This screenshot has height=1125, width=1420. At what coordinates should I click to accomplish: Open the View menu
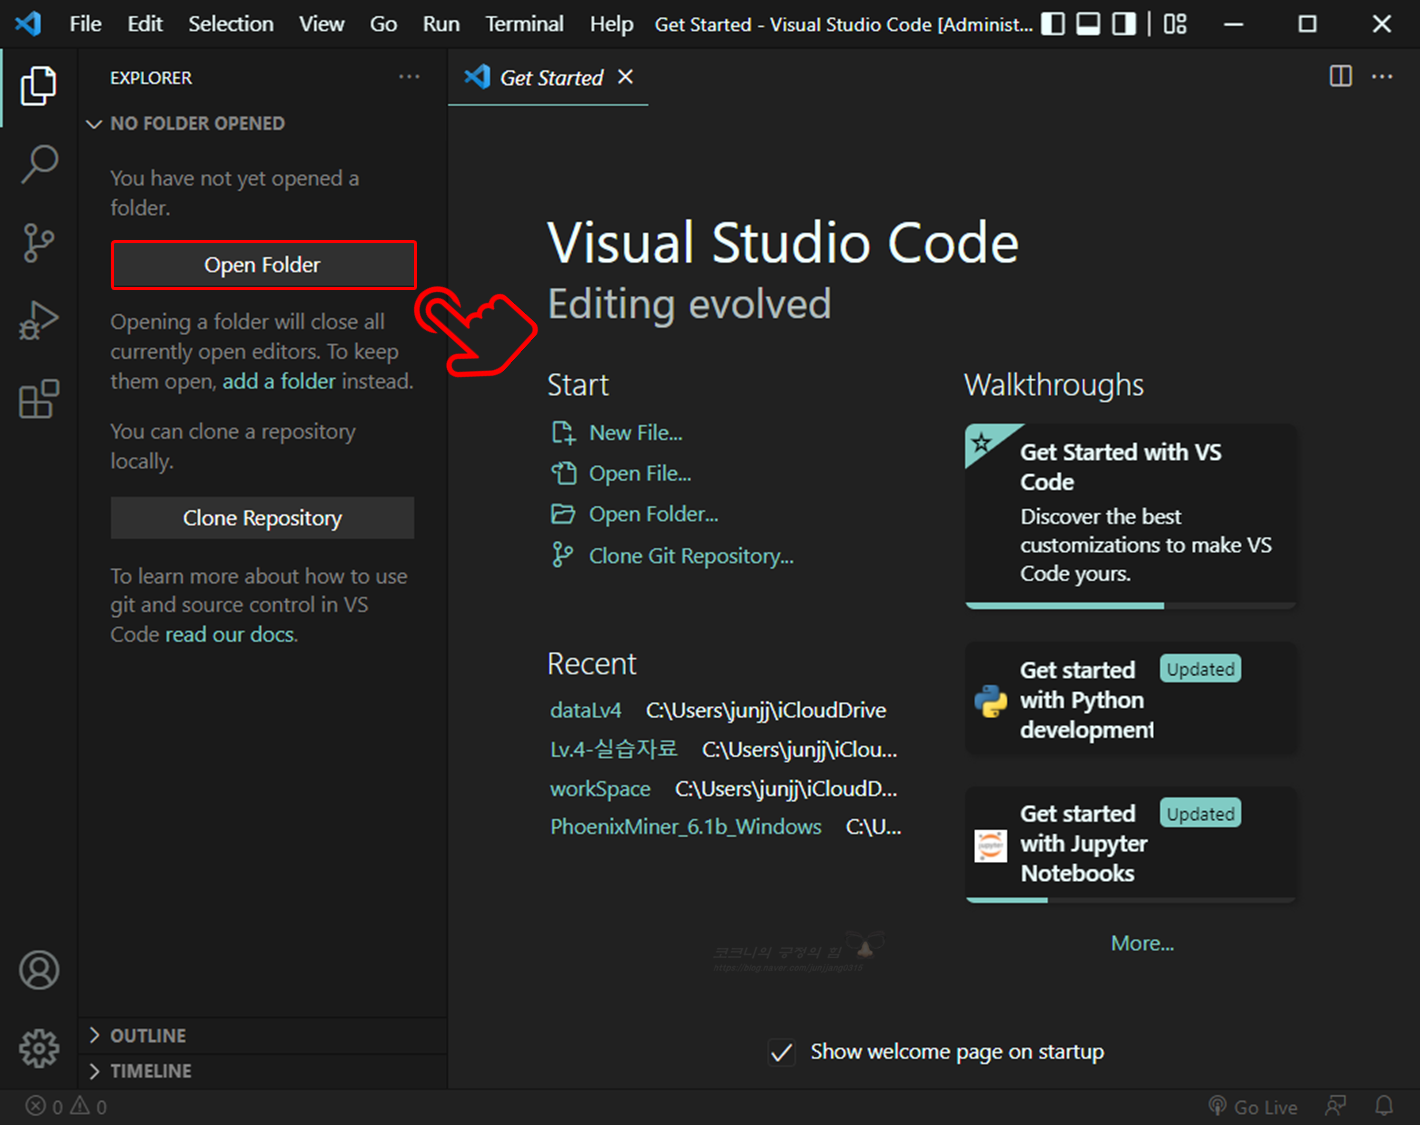click(x=321, y=24)
